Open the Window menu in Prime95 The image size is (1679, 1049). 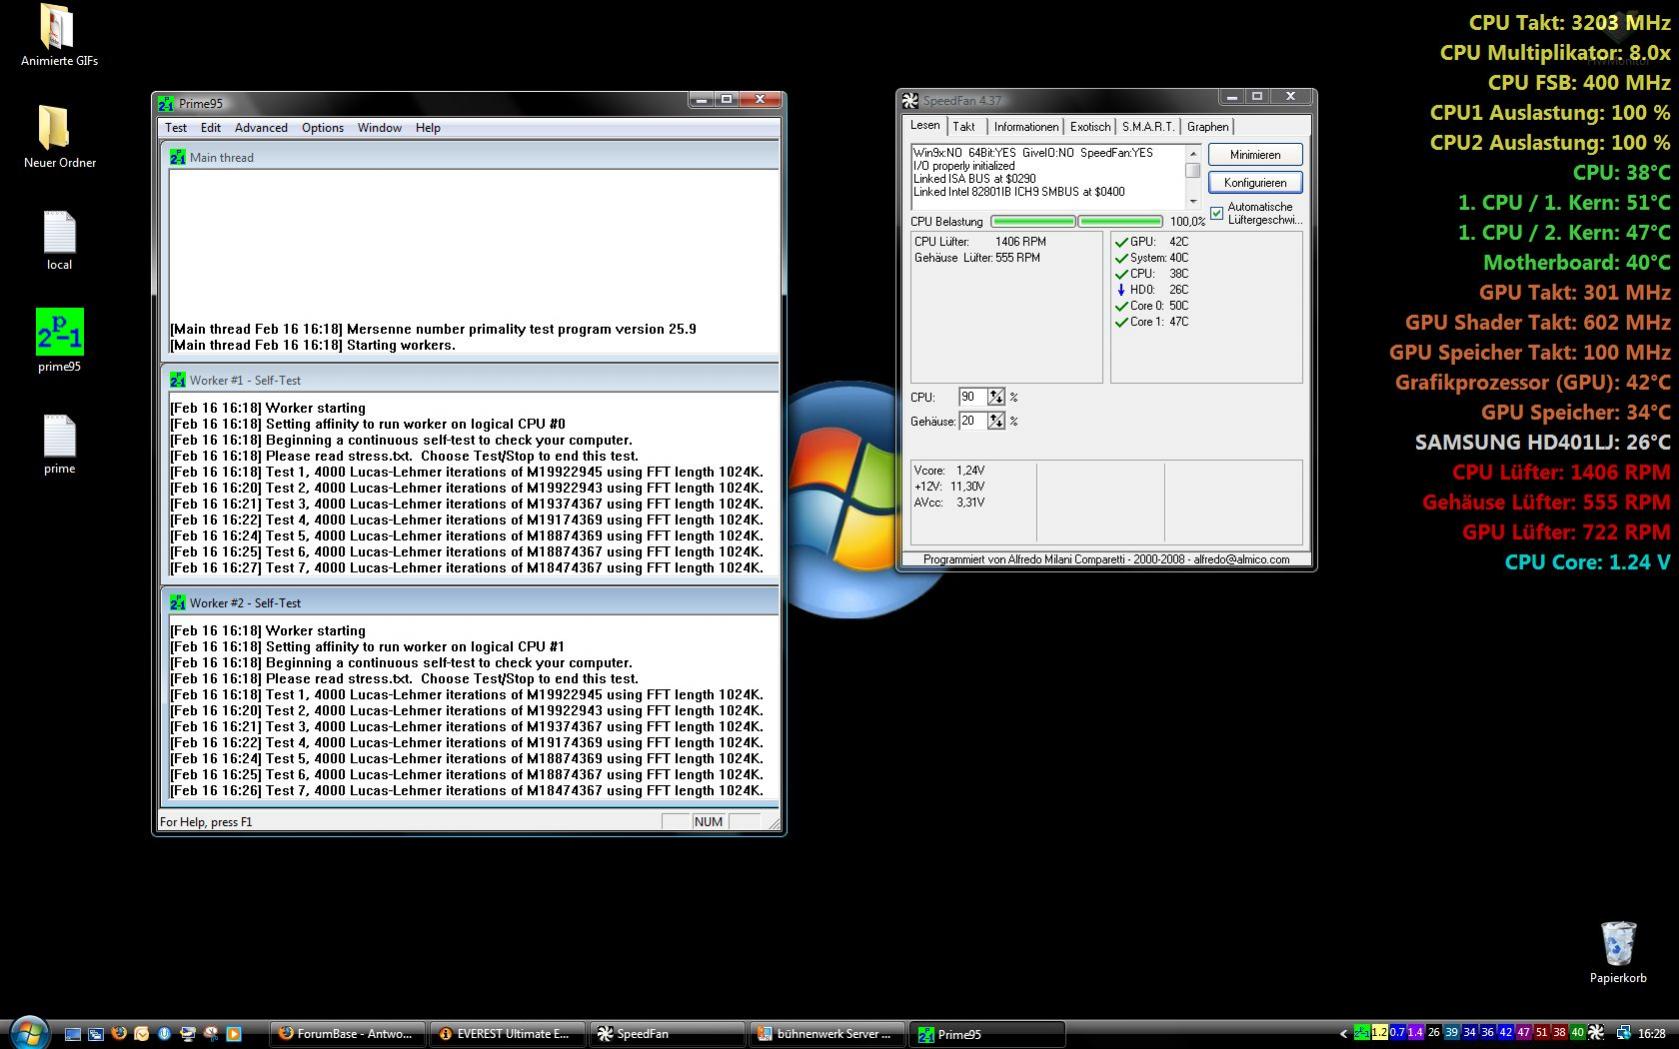tap(380, 128)
